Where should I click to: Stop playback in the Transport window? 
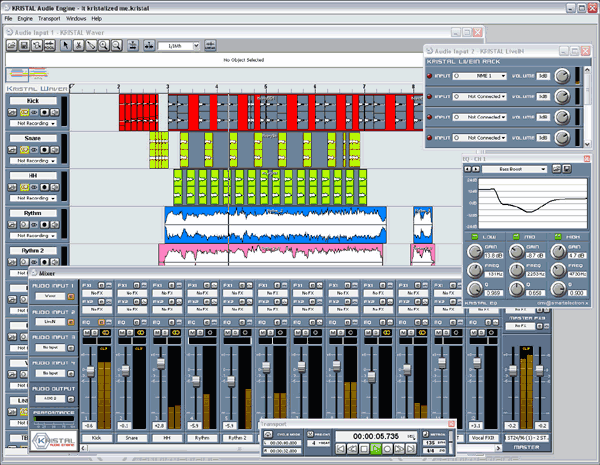364,449
